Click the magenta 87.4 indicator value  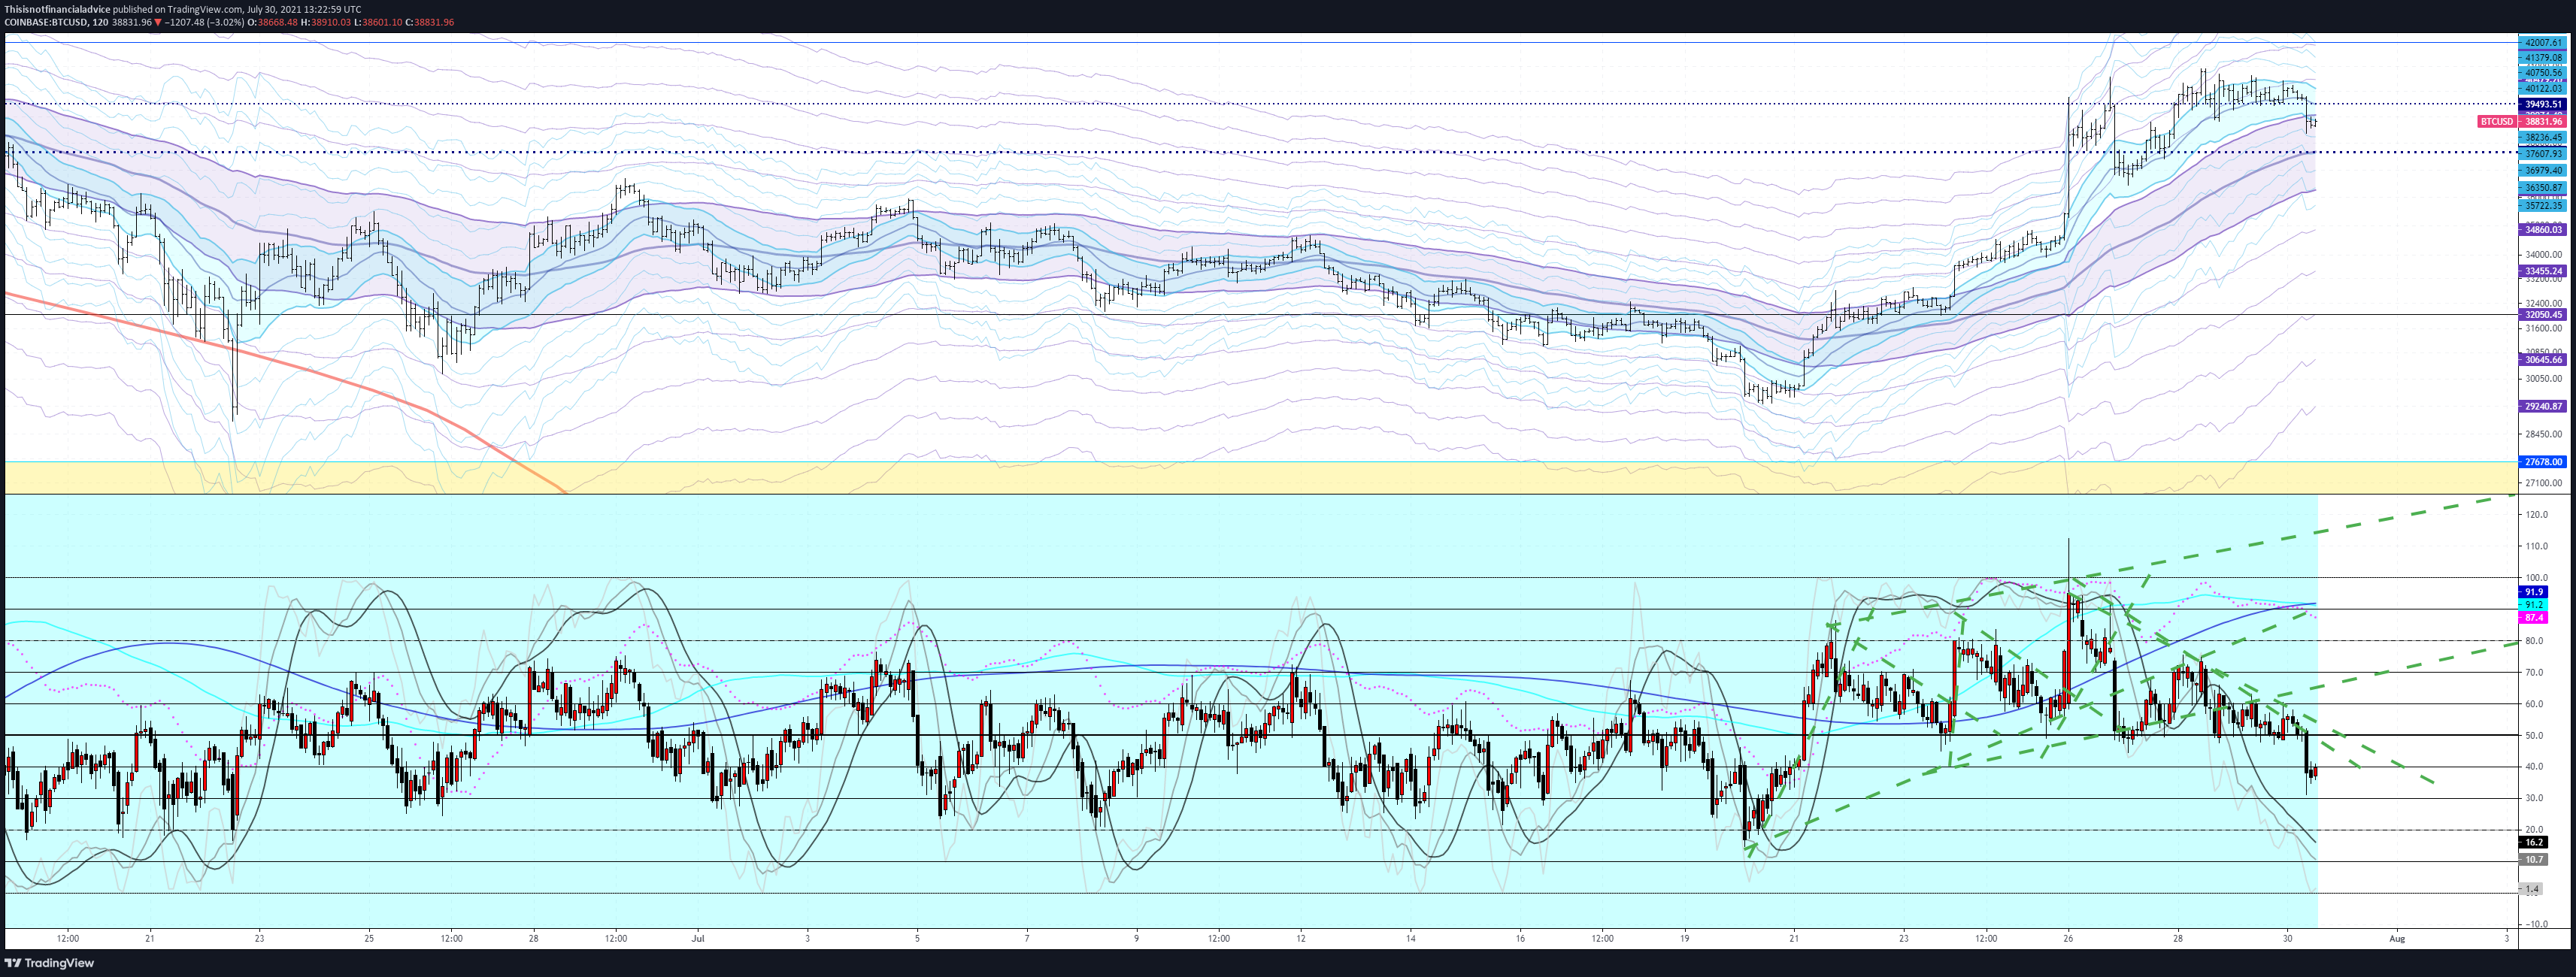point(2533,618)
